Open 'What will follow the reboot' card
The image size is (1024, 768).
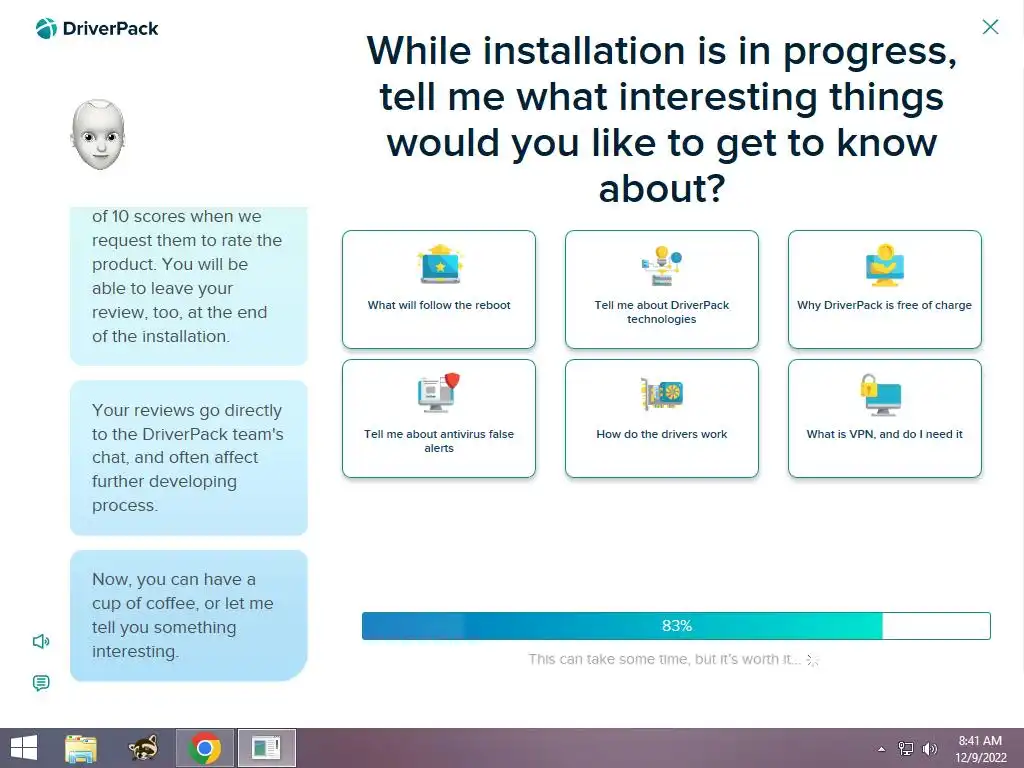tap(439, 289)
